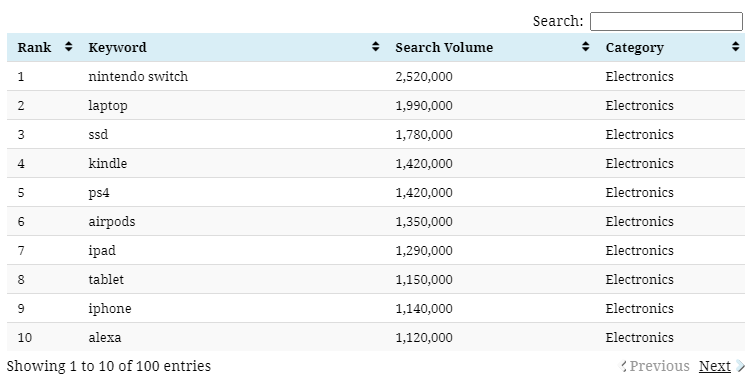
Task: Click the 'Showing 1 to 10' entries text
Action: (109, 366)
